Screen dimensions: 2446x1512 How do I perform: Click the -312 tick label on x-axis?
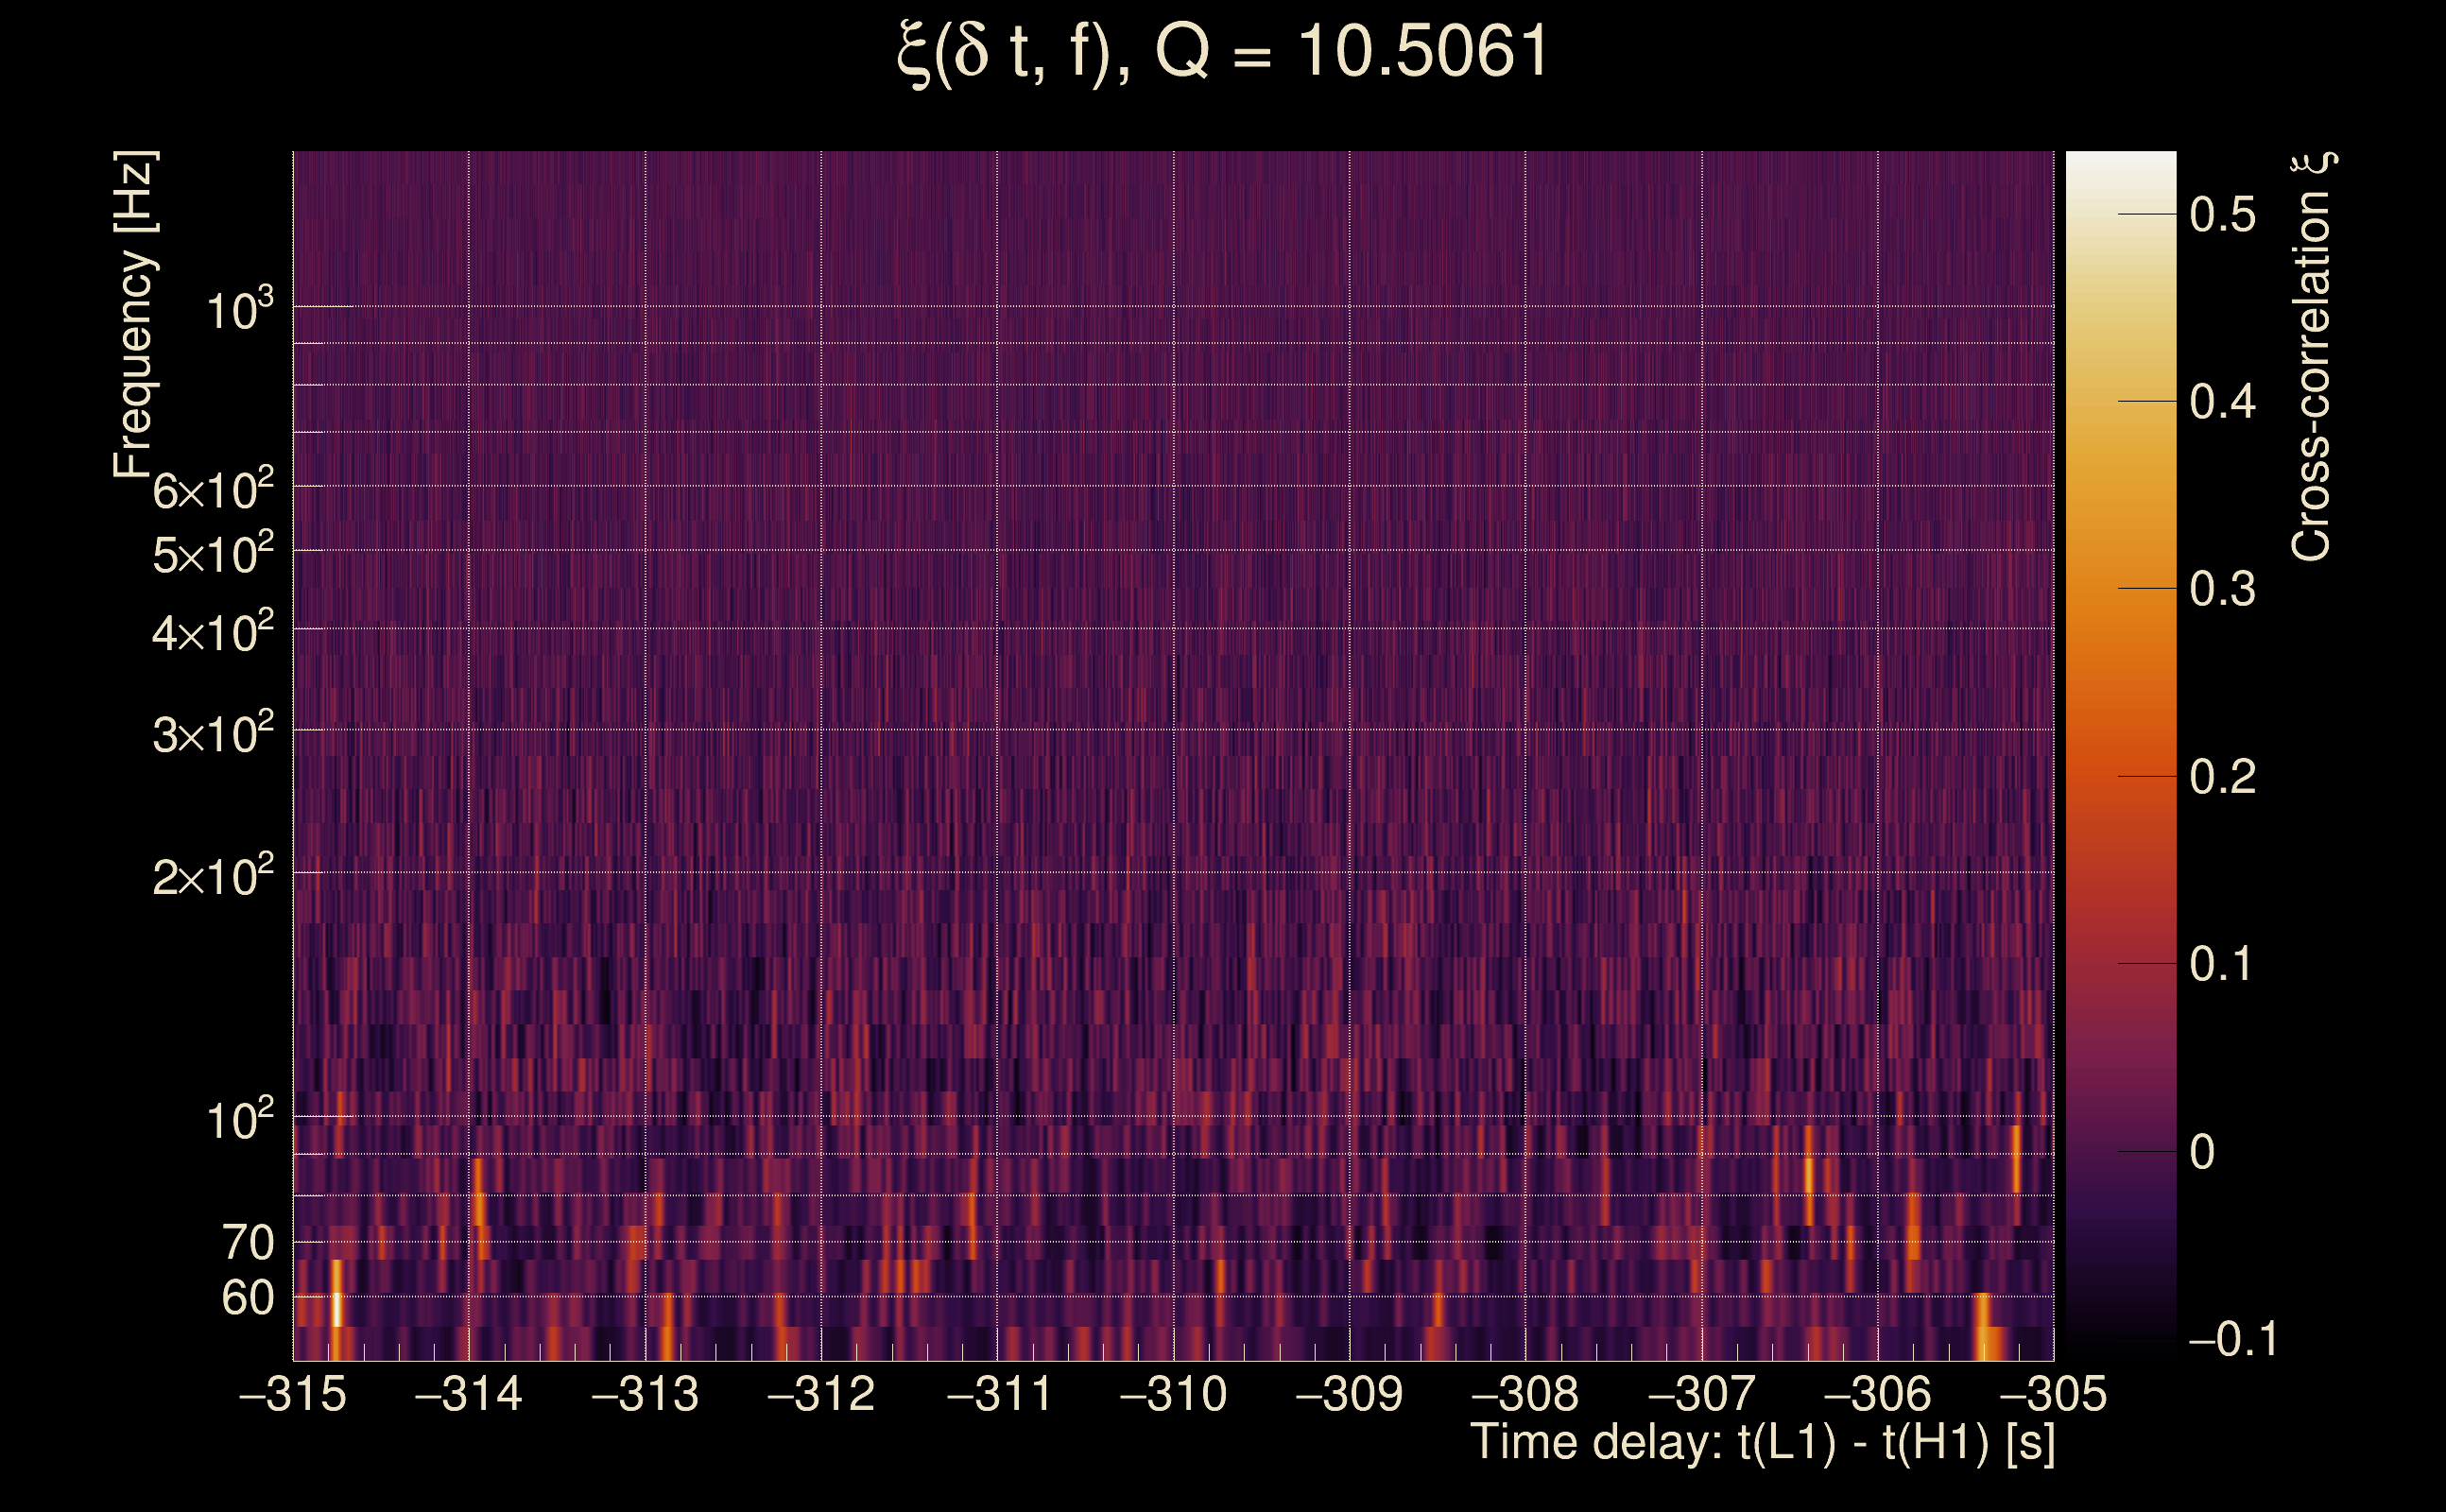[821, 1394]
